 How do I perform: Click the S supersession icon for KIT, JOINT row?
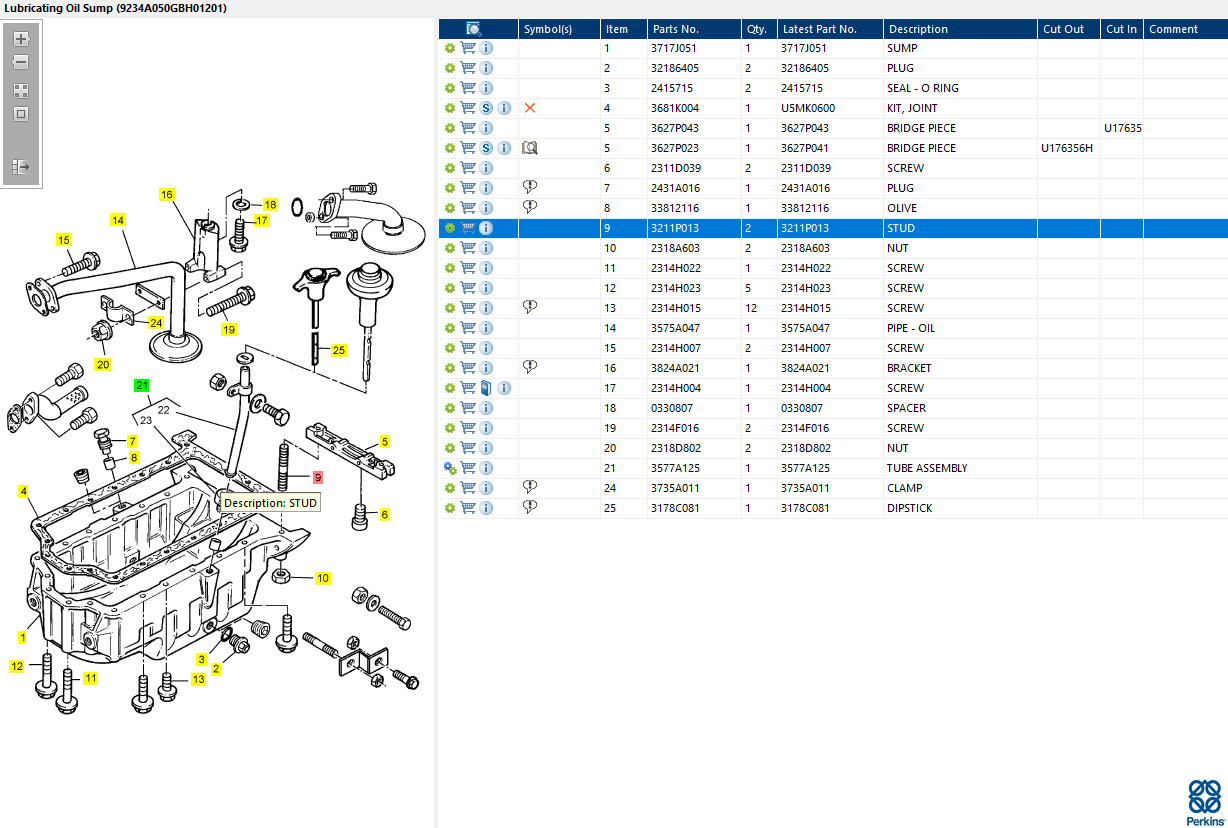point(486,108)
